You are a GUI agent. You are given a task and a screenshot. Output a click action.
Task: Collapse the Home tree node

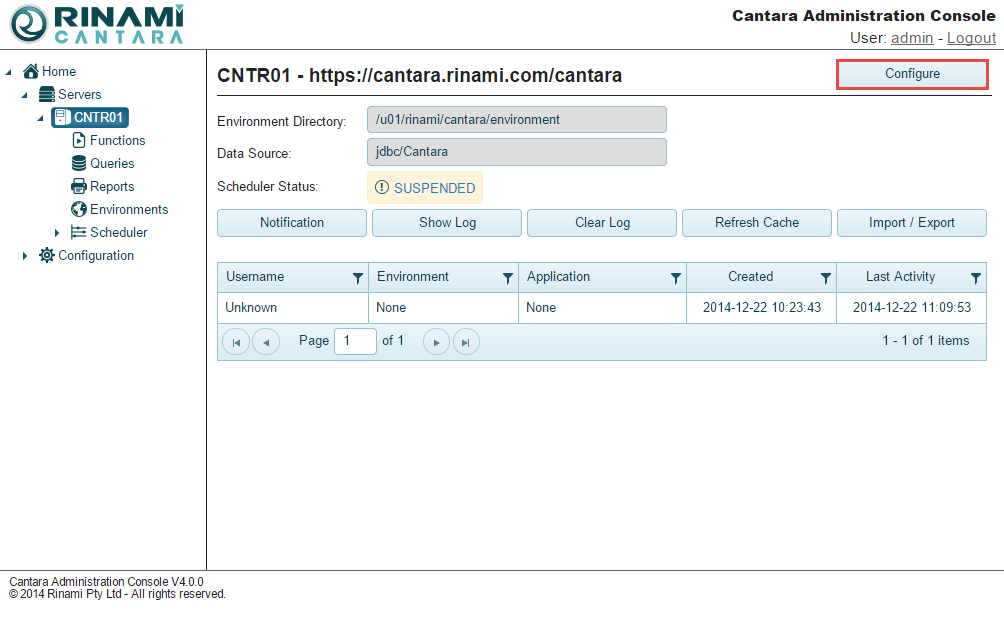9,72
